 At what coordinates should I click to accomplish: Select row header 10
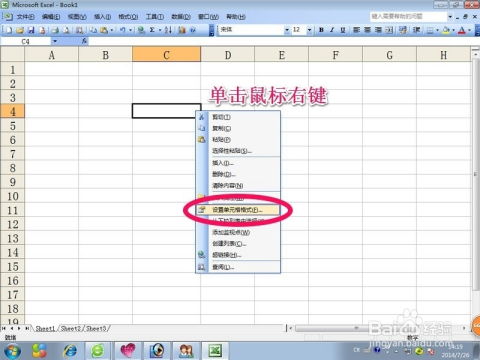tap(13, 196)
